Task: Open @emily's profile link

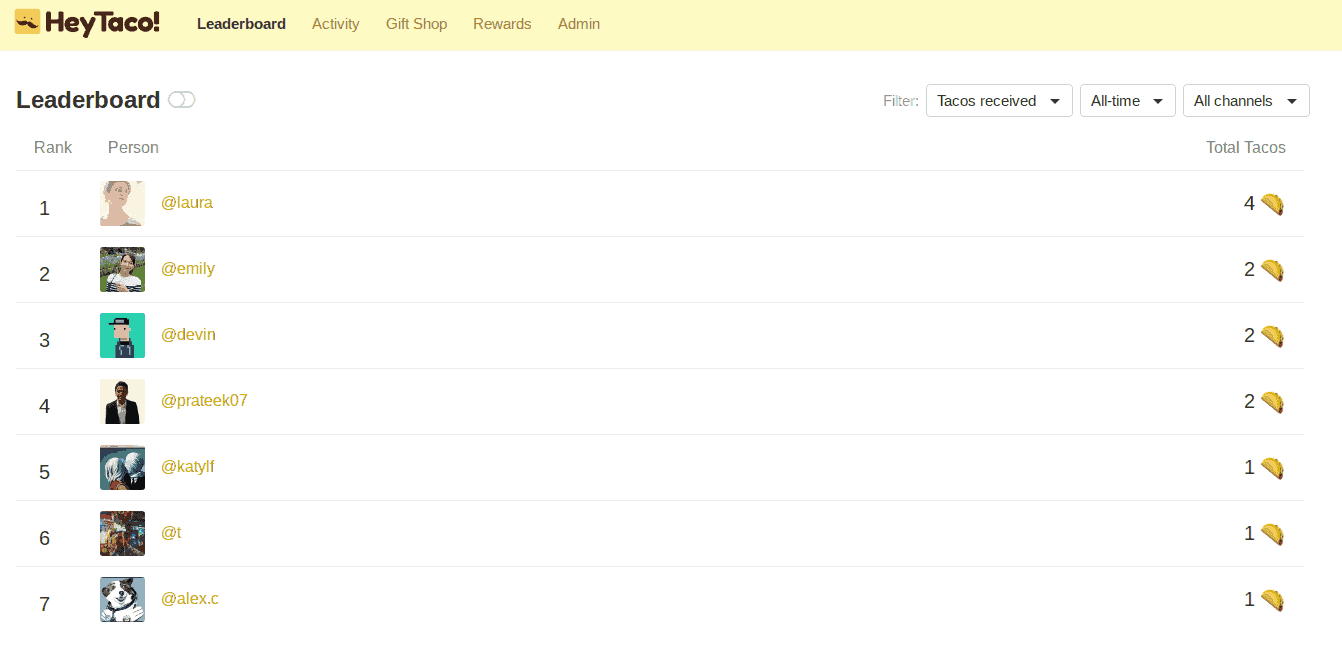Action: click(x=188, y=269)
